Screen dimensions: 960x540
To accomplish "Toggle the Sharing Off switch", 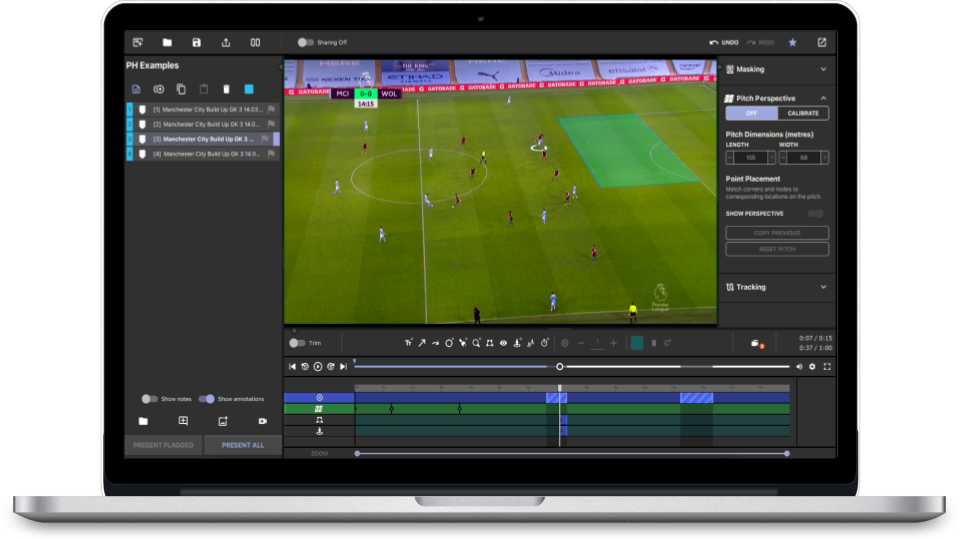I will coord(305,43).
